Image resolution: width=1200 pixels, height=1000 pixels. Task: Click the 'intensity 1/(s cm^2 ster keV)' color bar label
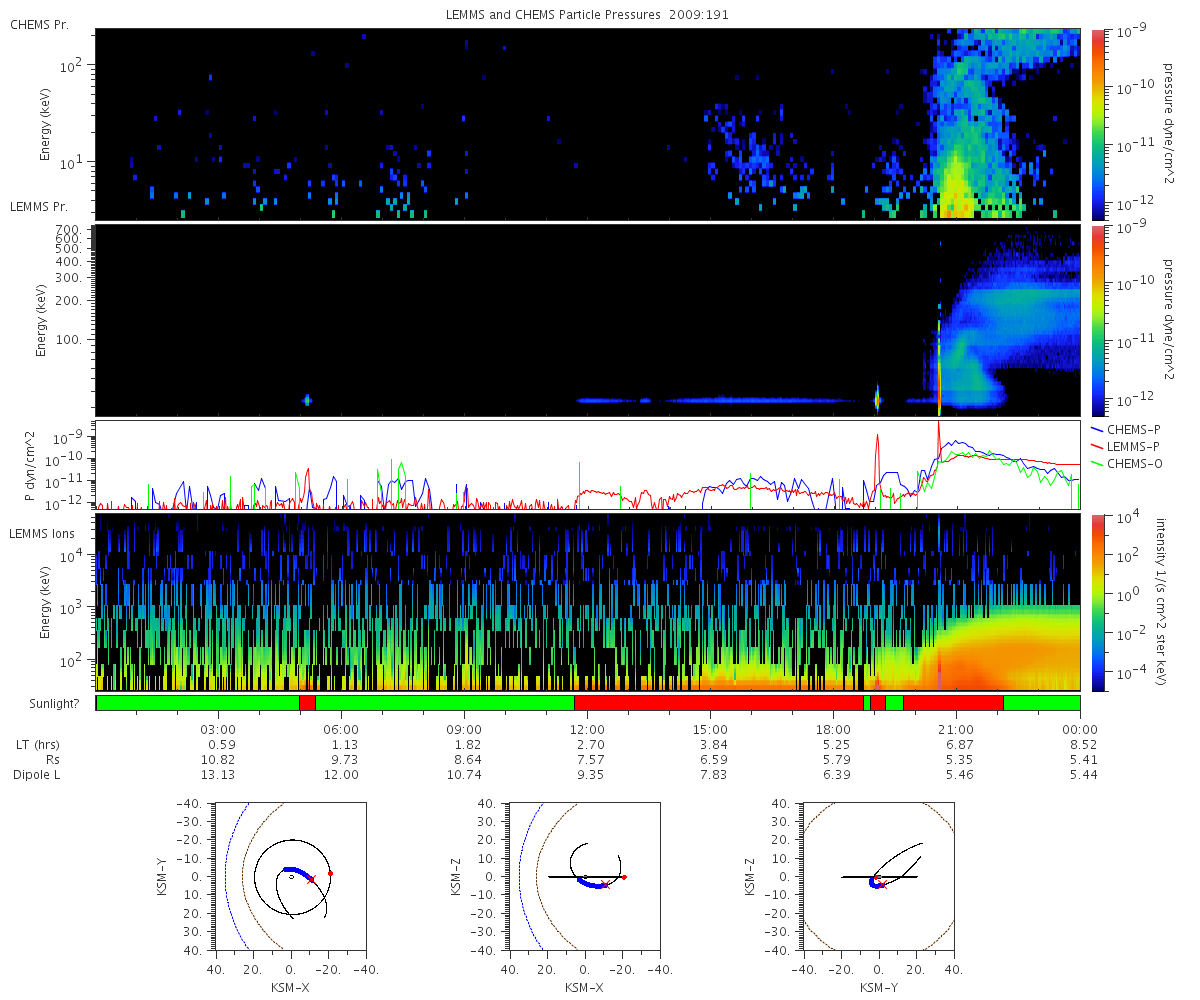[1163, 602]
